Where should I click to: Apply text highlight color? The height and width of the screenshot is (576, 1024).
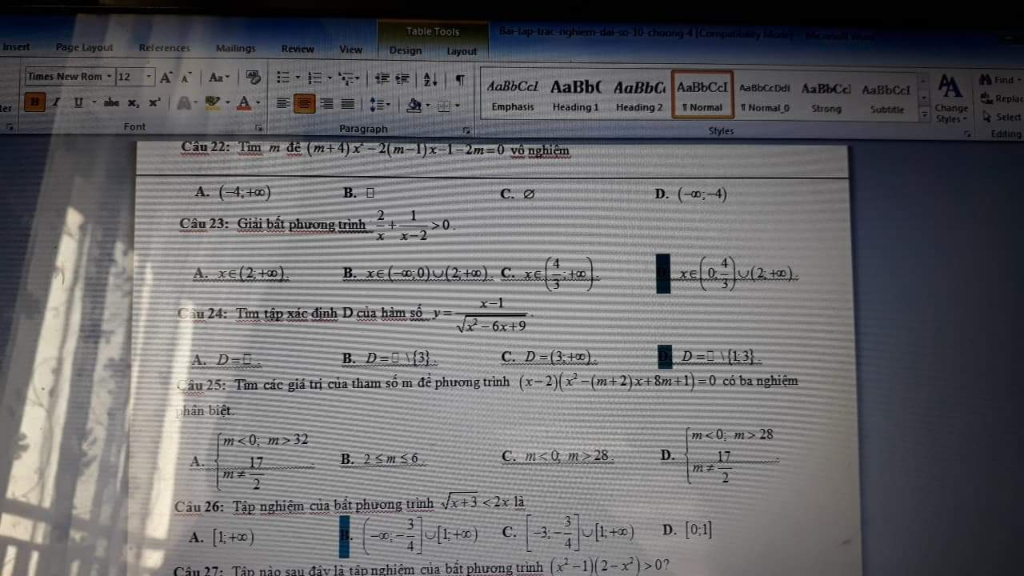point(212,103)
